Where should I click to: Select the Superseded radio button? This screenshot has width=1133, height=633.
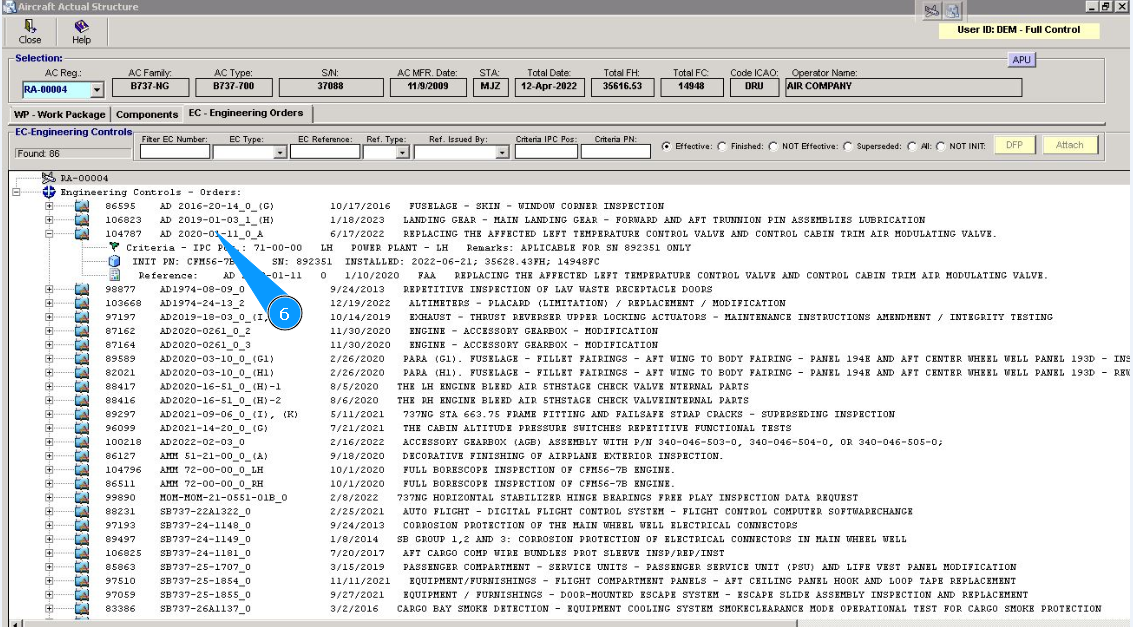pyautogui.click(x=848, y=146)
